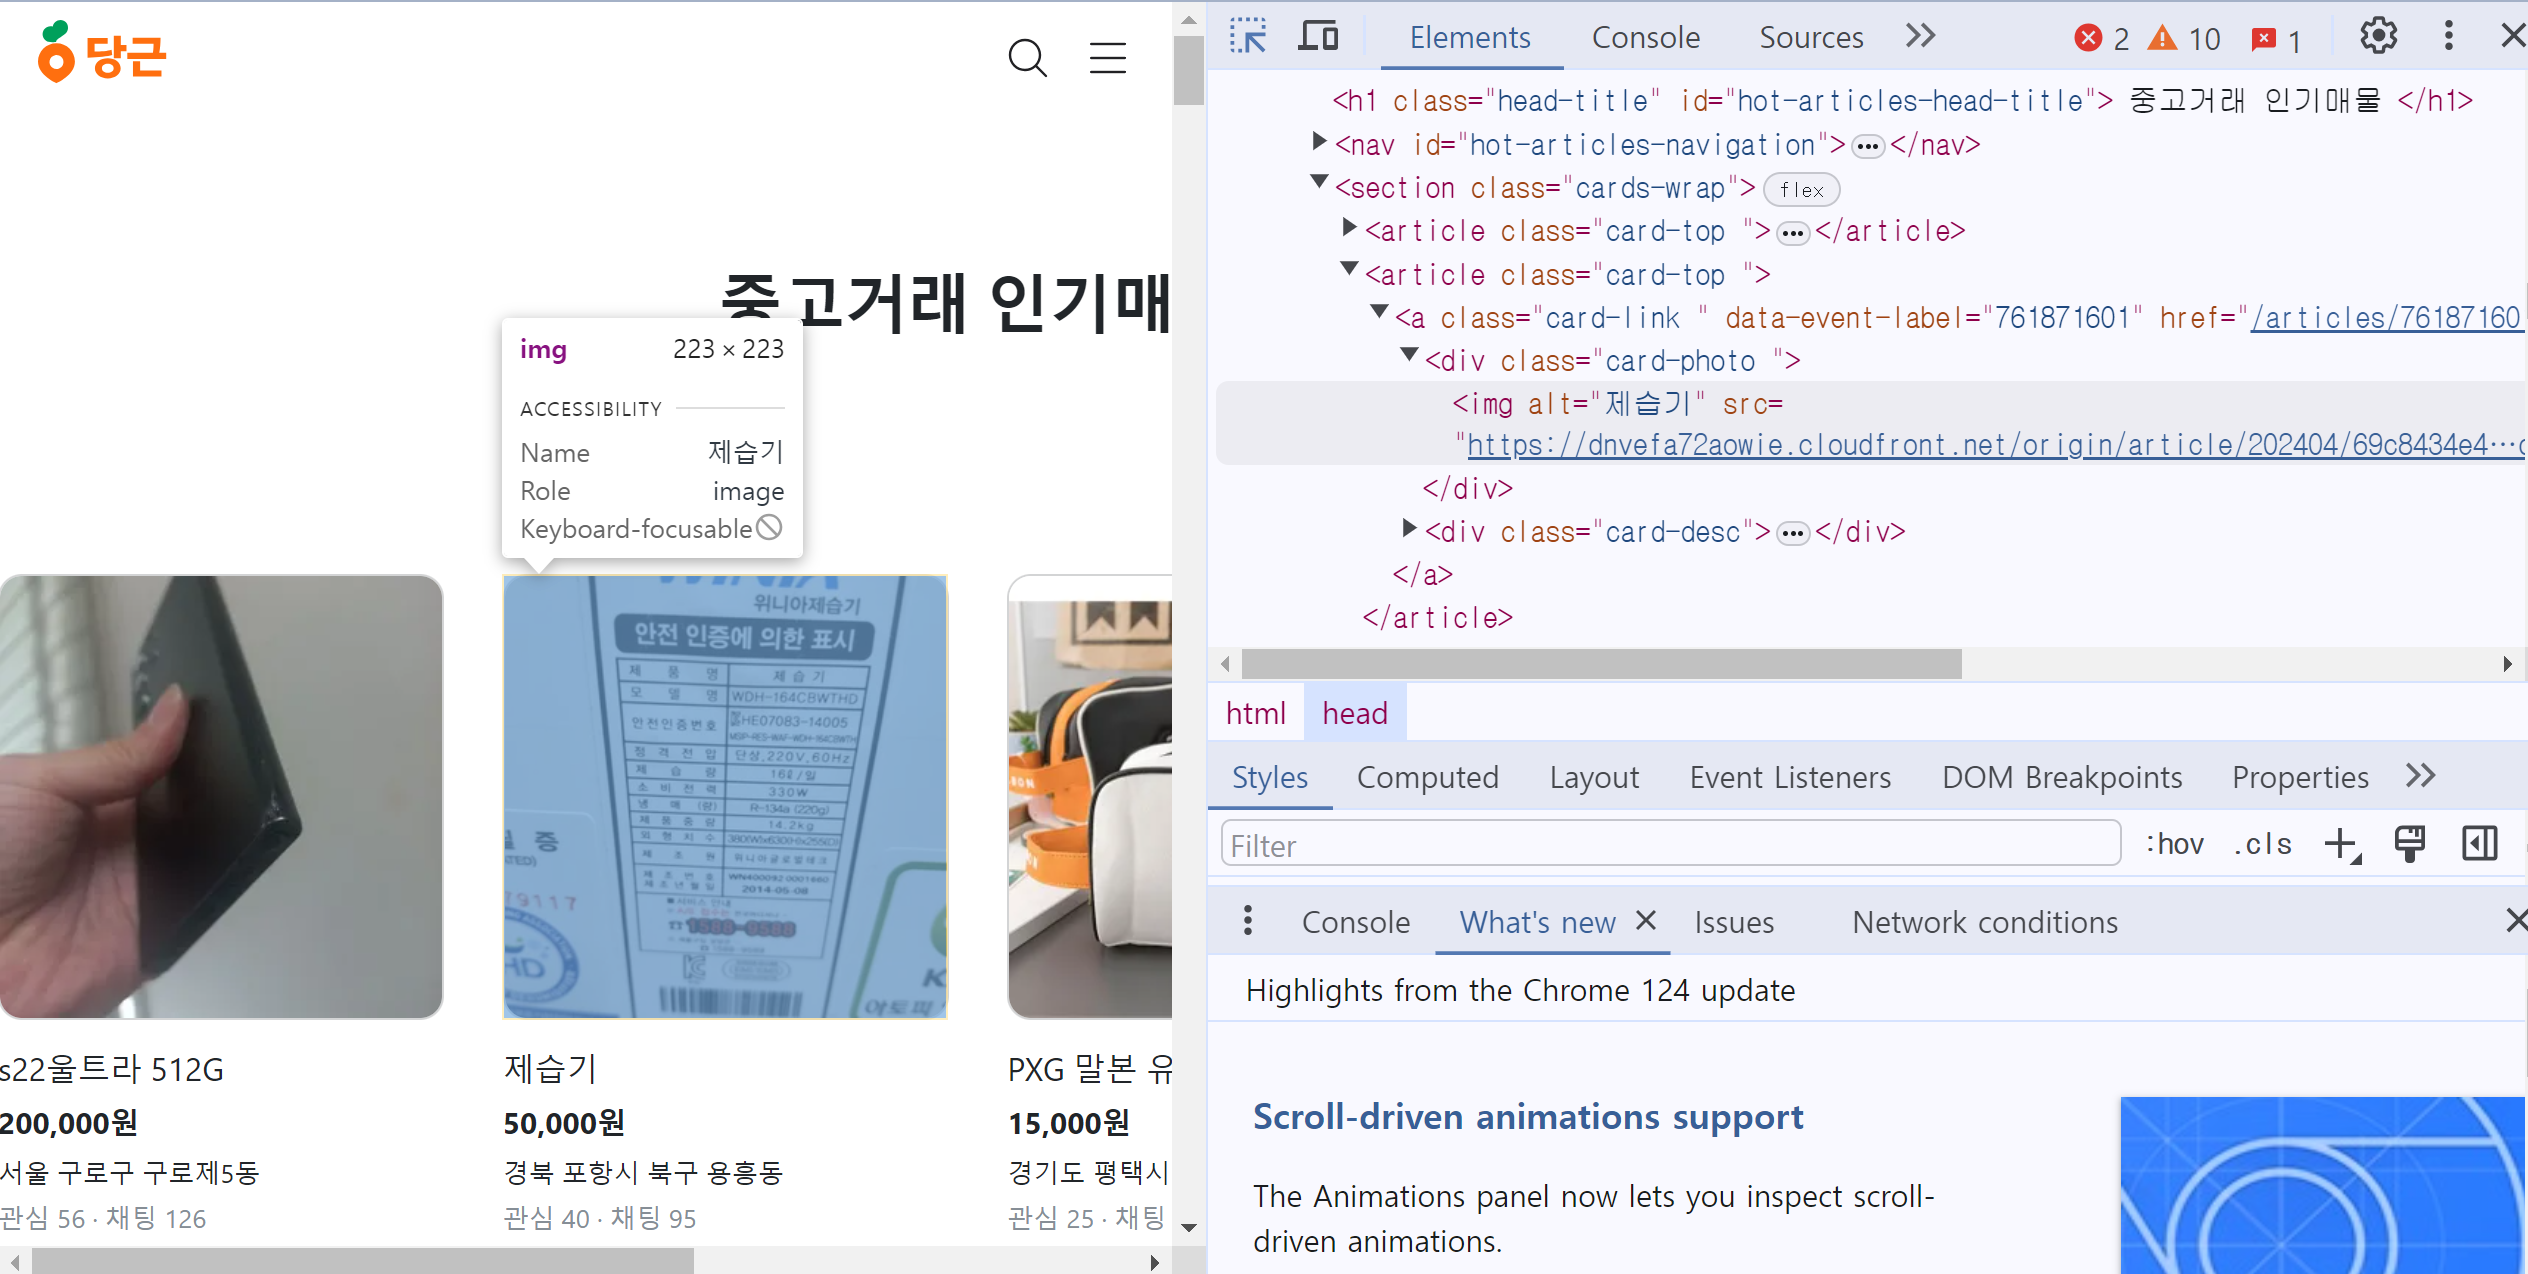Expand the nav hot-articles-navigation node

(1319, 143)
